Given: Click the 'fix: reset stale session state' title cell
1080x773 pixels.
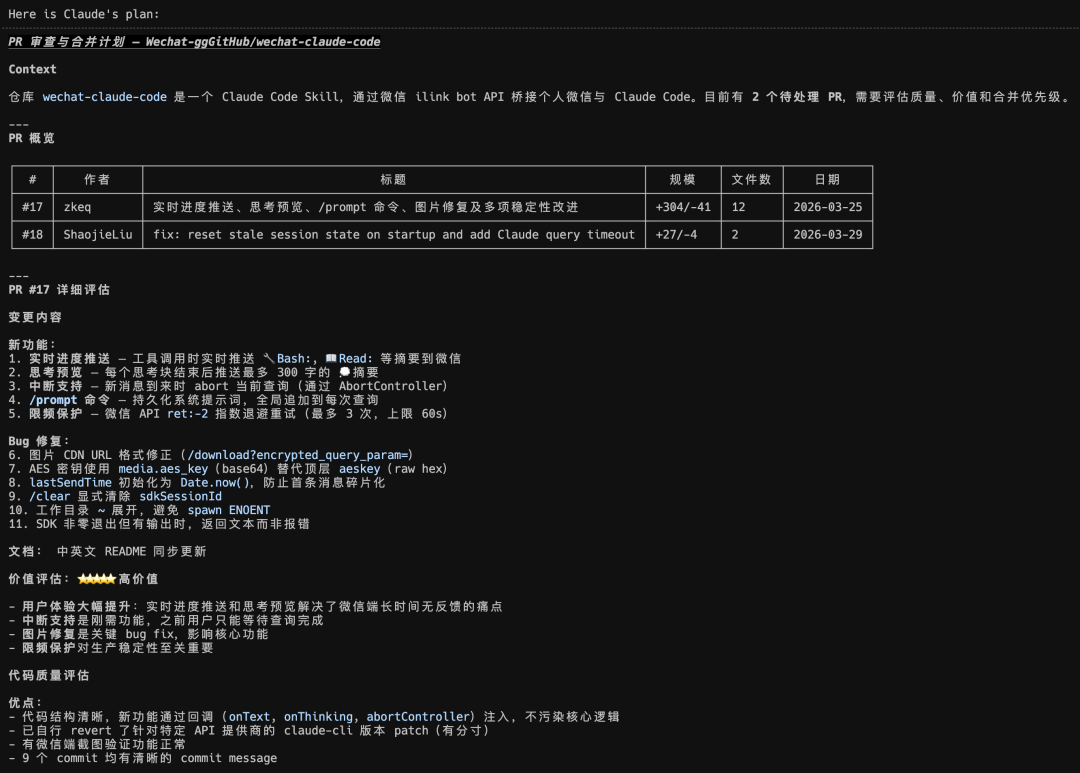Looking at the screenshot, I should click(x=394, y=234).
